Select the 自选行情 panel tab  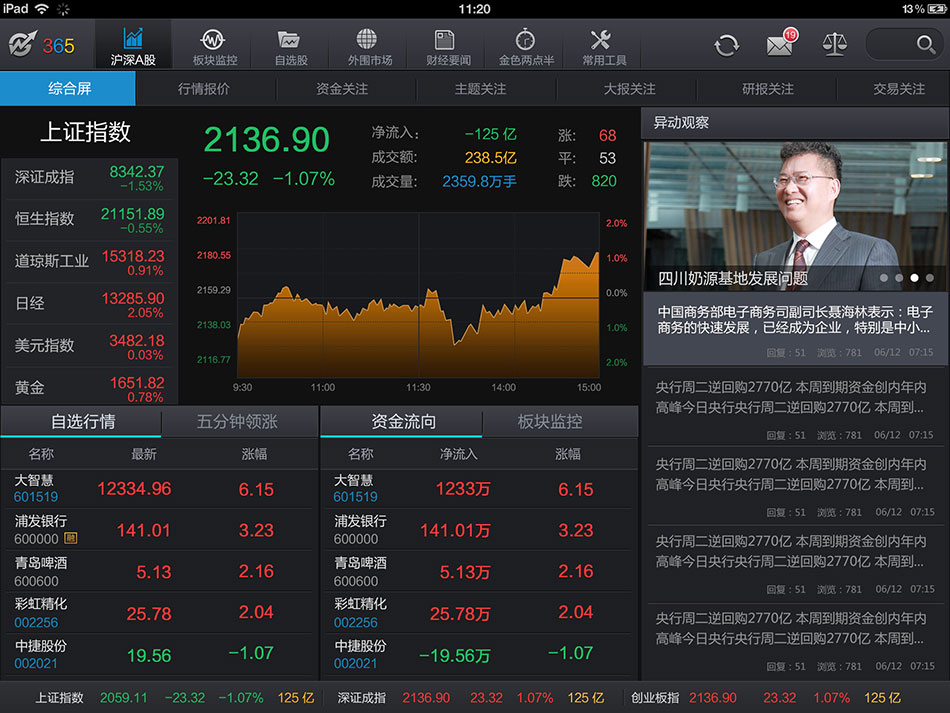82,422
